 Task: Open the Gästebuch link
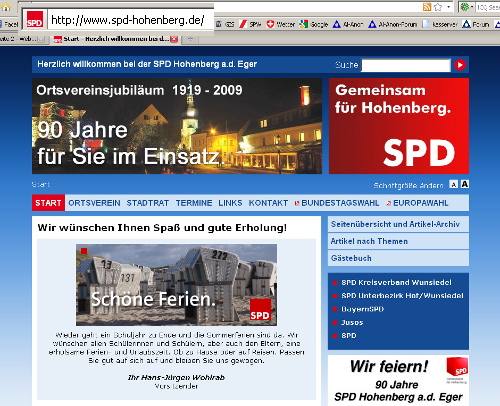[398, 258]
